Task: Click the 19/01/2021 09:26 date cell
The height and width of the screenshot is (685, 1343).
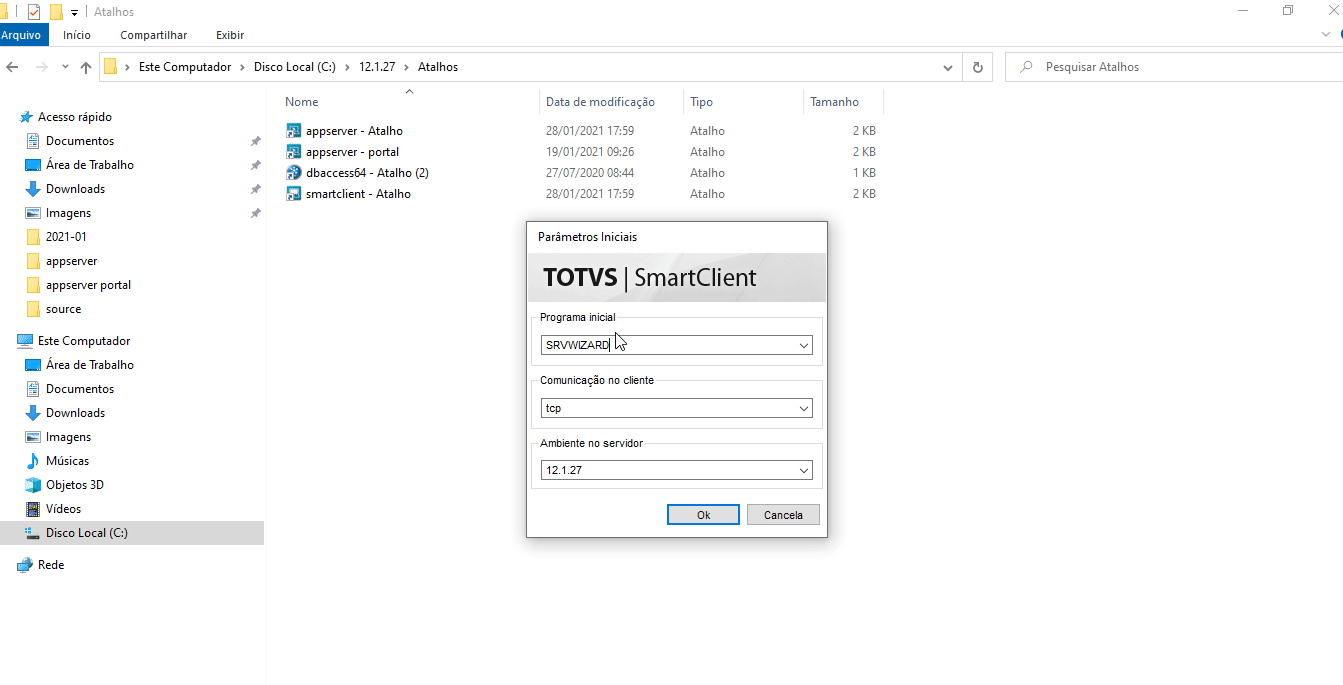Action: [x=590, y=152]
